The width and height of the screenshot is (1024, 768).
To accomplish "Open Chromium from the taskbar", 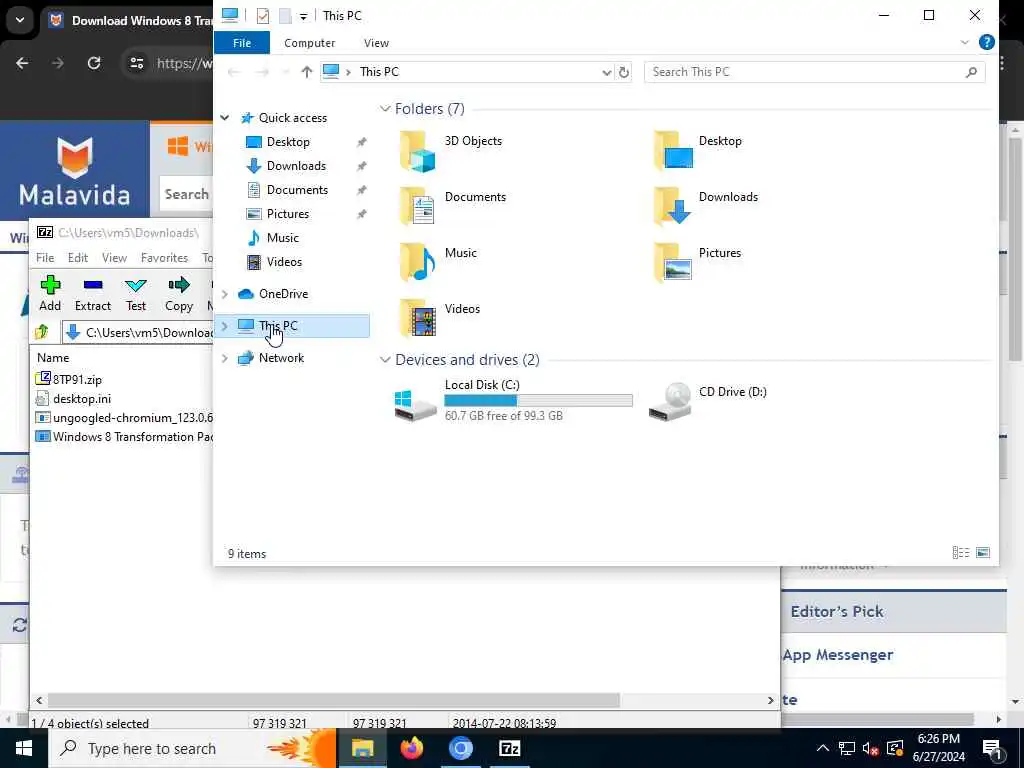I will click(x=460, y=748).
